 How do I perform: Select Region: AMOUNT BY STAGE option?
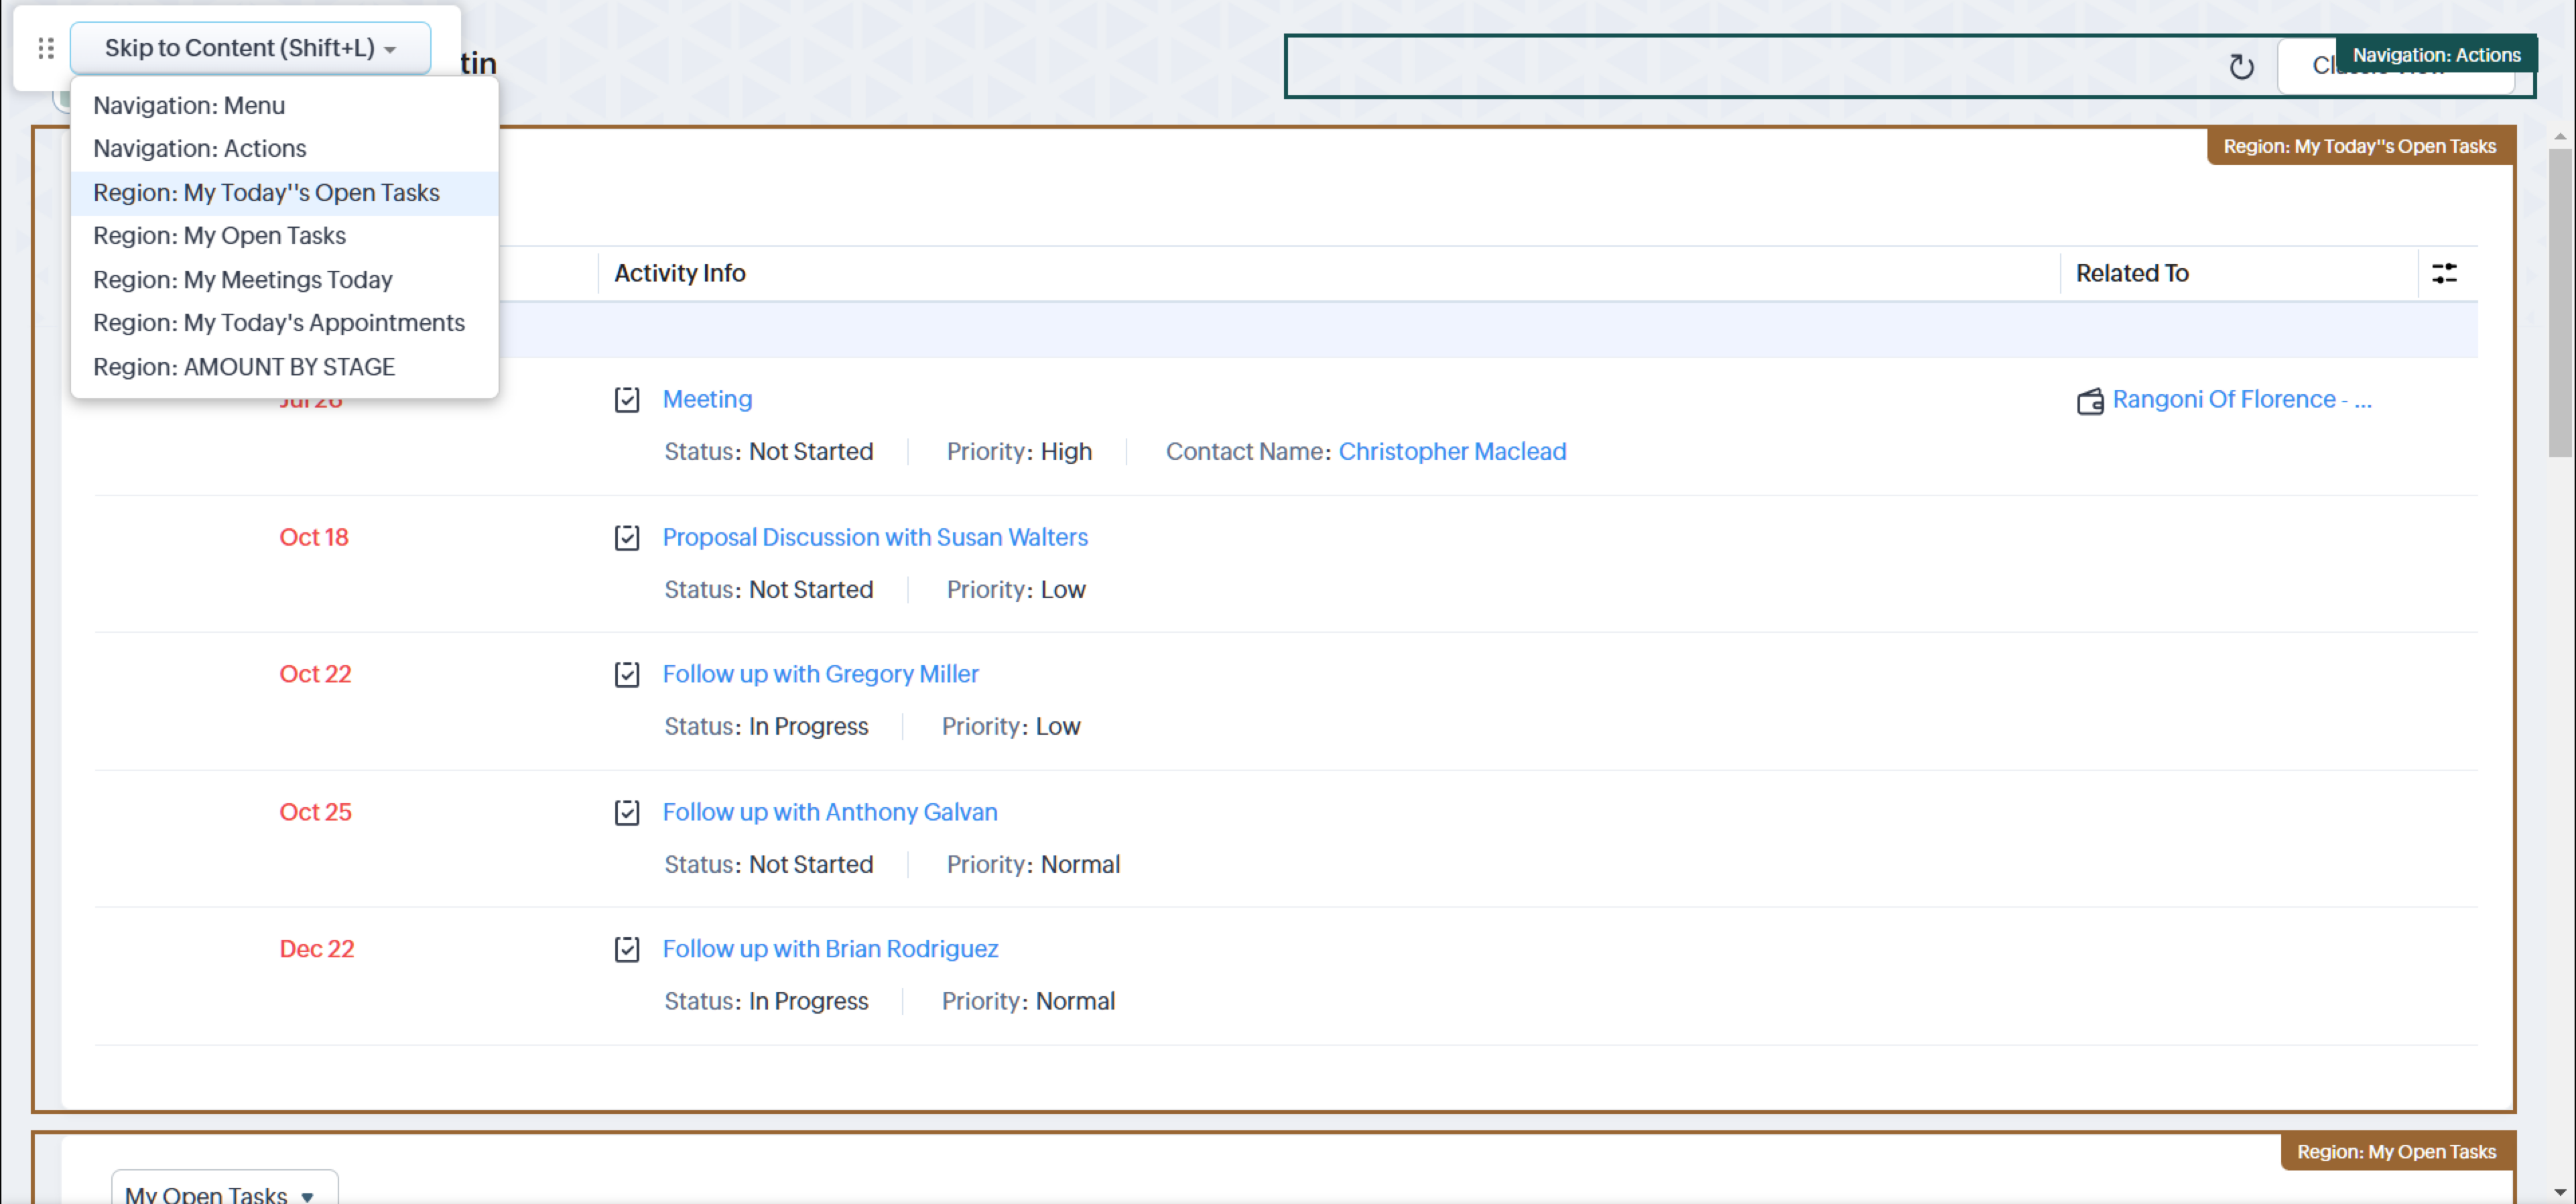244,367
